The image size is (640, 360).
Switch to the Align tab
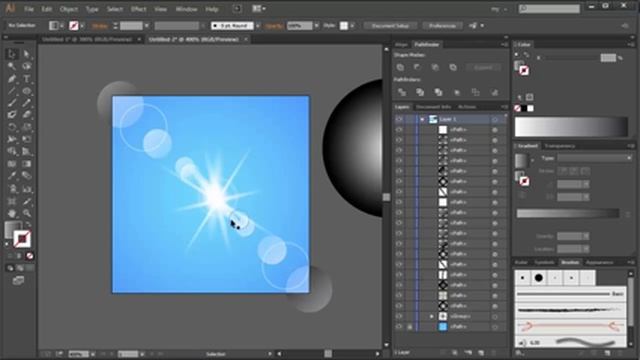401,44
